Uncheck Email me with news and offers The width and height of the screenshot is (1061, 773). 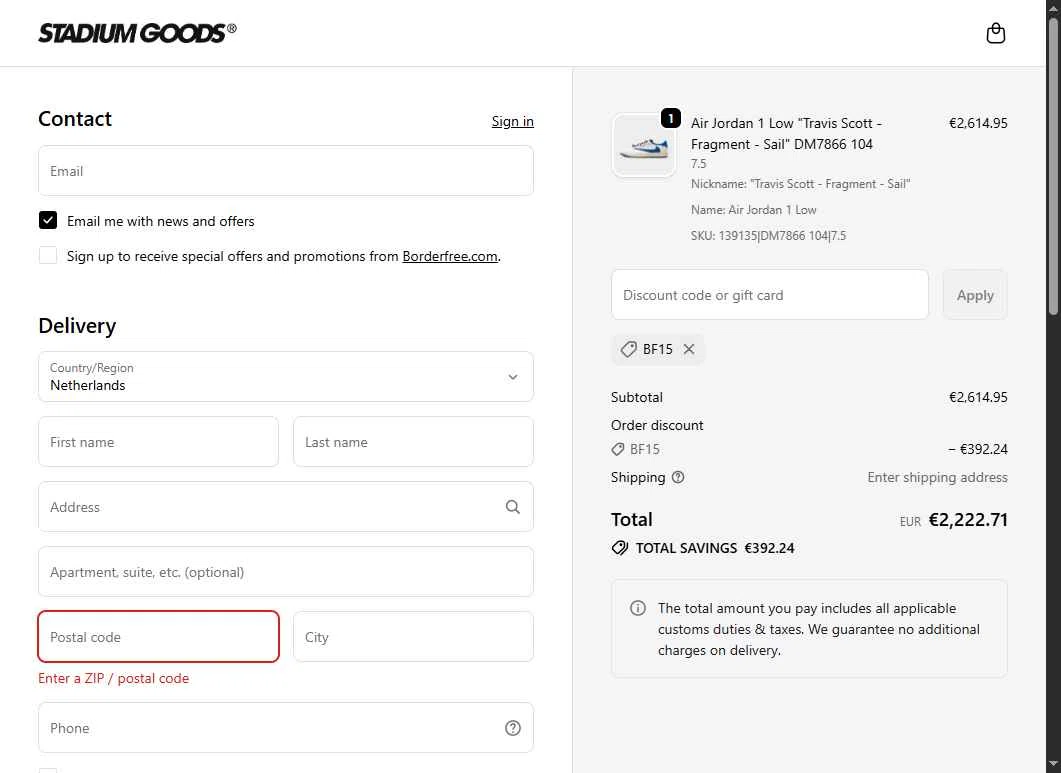pyautogui.click(x=48, y=221)
